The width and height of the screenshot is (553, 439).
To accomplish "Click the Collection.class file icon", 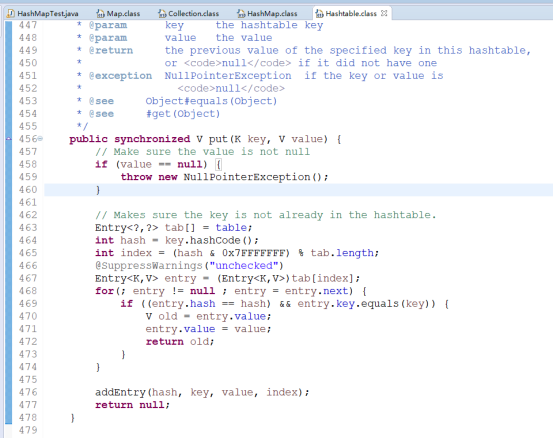I will coord(162,14).
